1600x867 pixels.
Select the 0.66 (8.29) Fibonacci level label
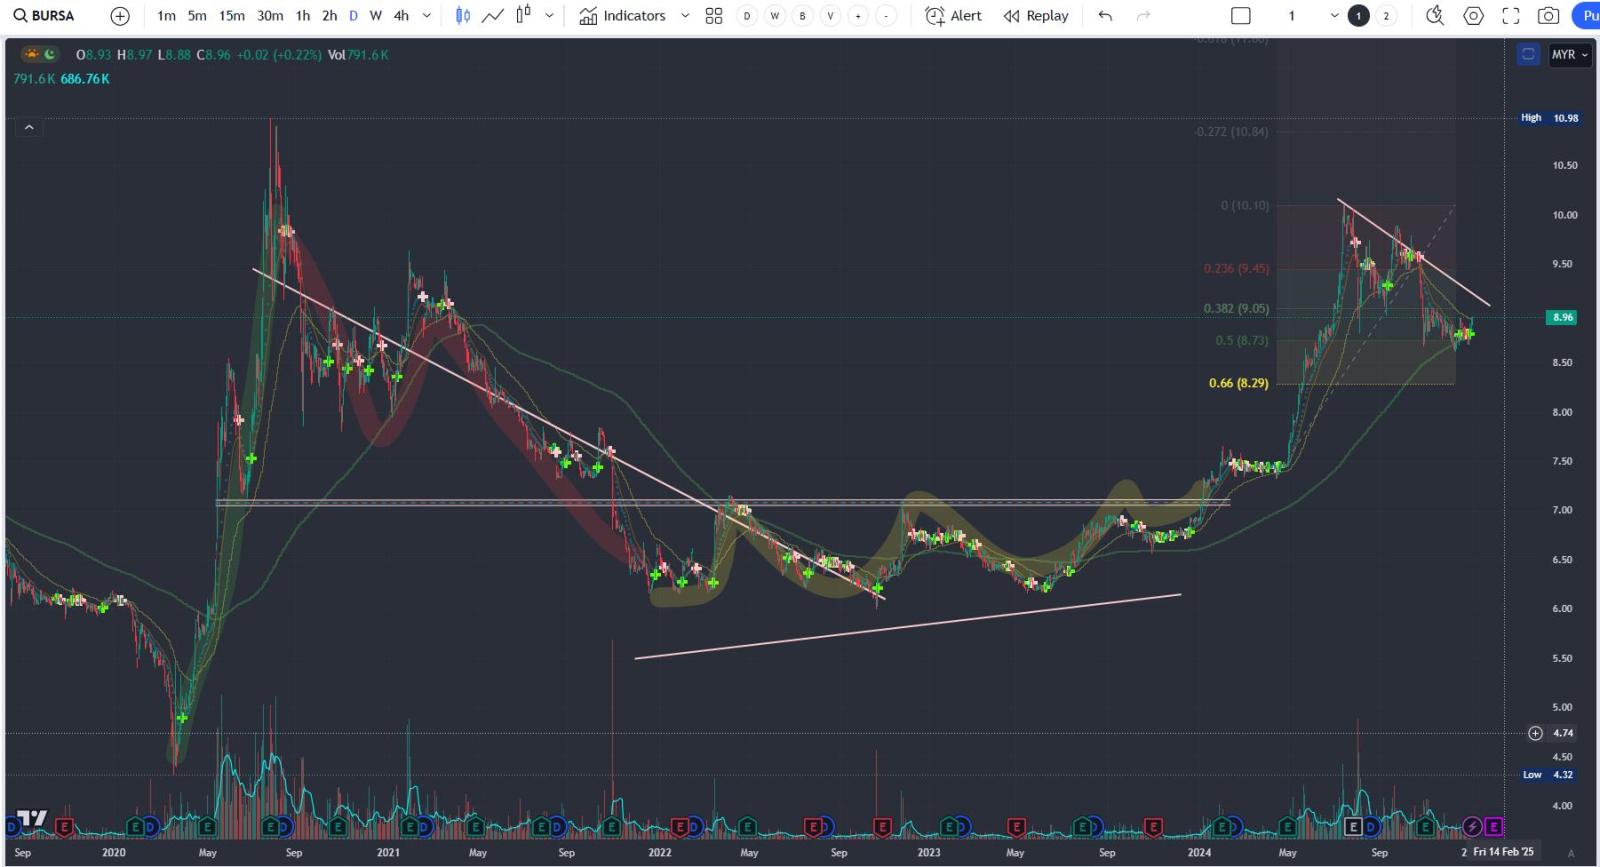1238,383
